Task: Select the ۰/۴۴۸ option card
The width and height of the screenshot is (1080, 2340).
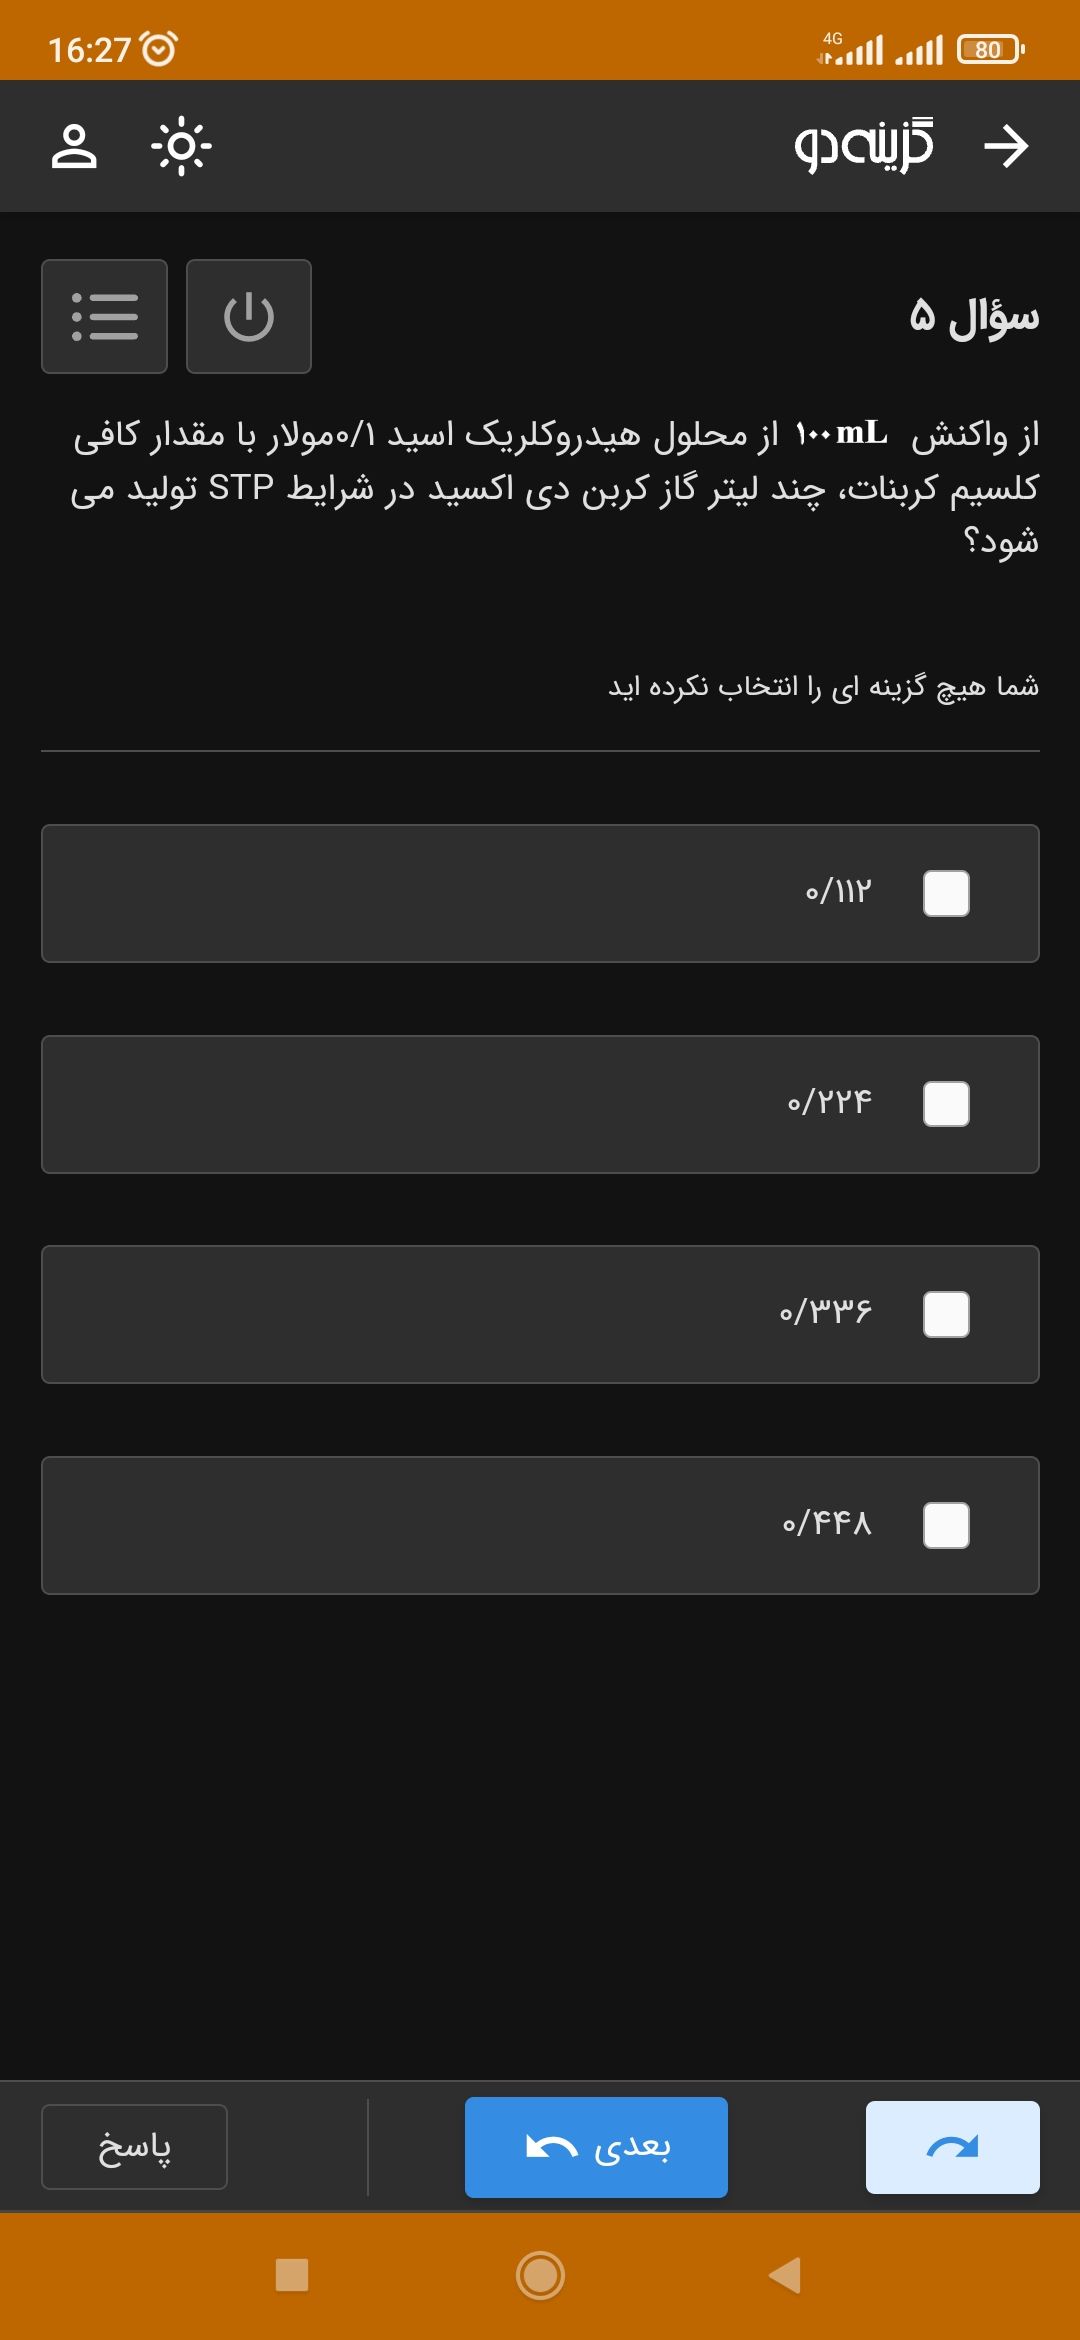Action: pyautogui.click(x=540, y=1525)
